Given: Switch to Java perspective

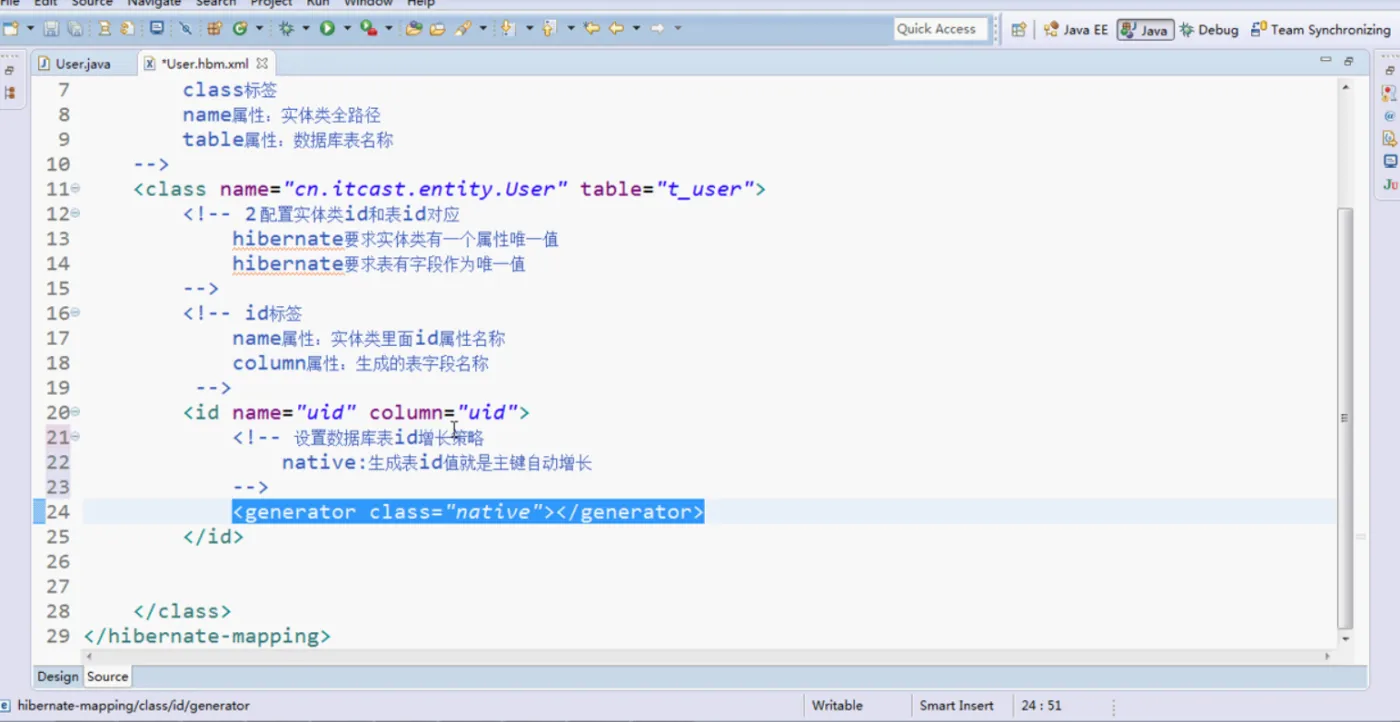Looking at the screenshot, I should pyautogui.click(x=1145, y=30).
